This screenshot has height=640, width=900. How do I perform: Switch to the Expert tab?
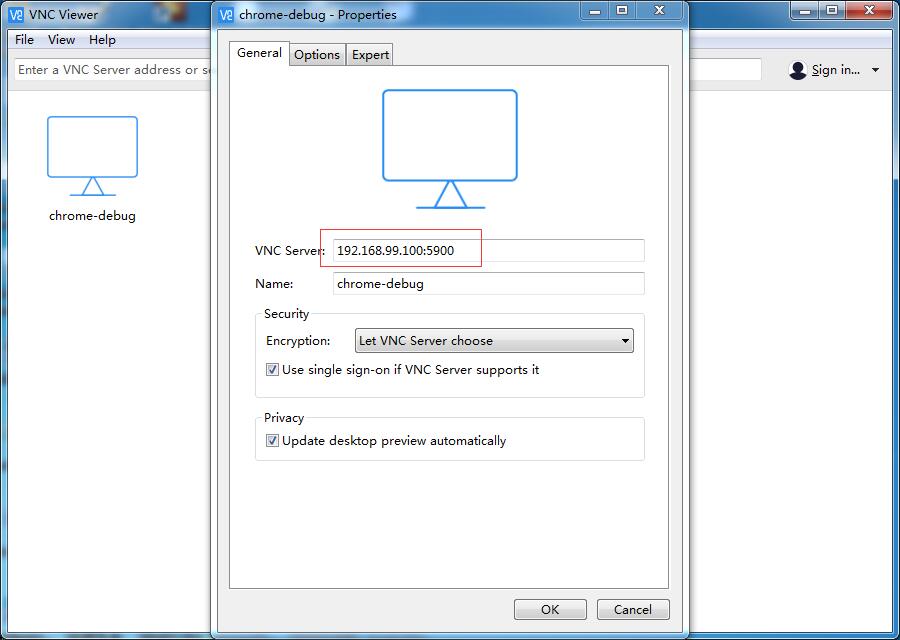(370, 55)
